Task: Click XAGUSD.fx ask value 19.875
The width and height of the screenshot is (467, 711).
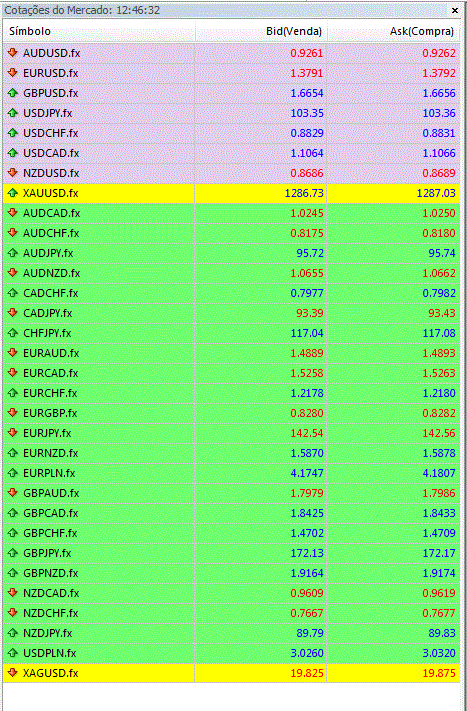Action: pyautogui.click(x=439, y=673)
